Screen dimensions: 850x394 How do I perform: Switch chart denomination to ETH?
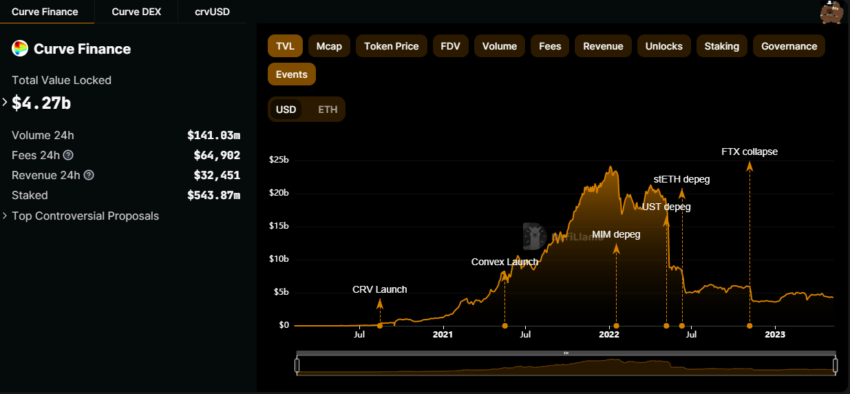327,109
